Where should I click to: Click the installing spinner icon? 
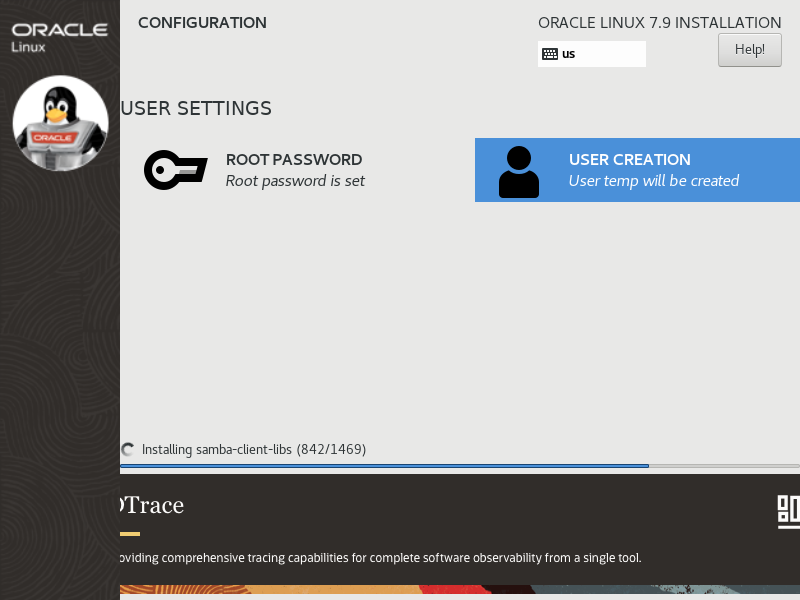(128, 449)
